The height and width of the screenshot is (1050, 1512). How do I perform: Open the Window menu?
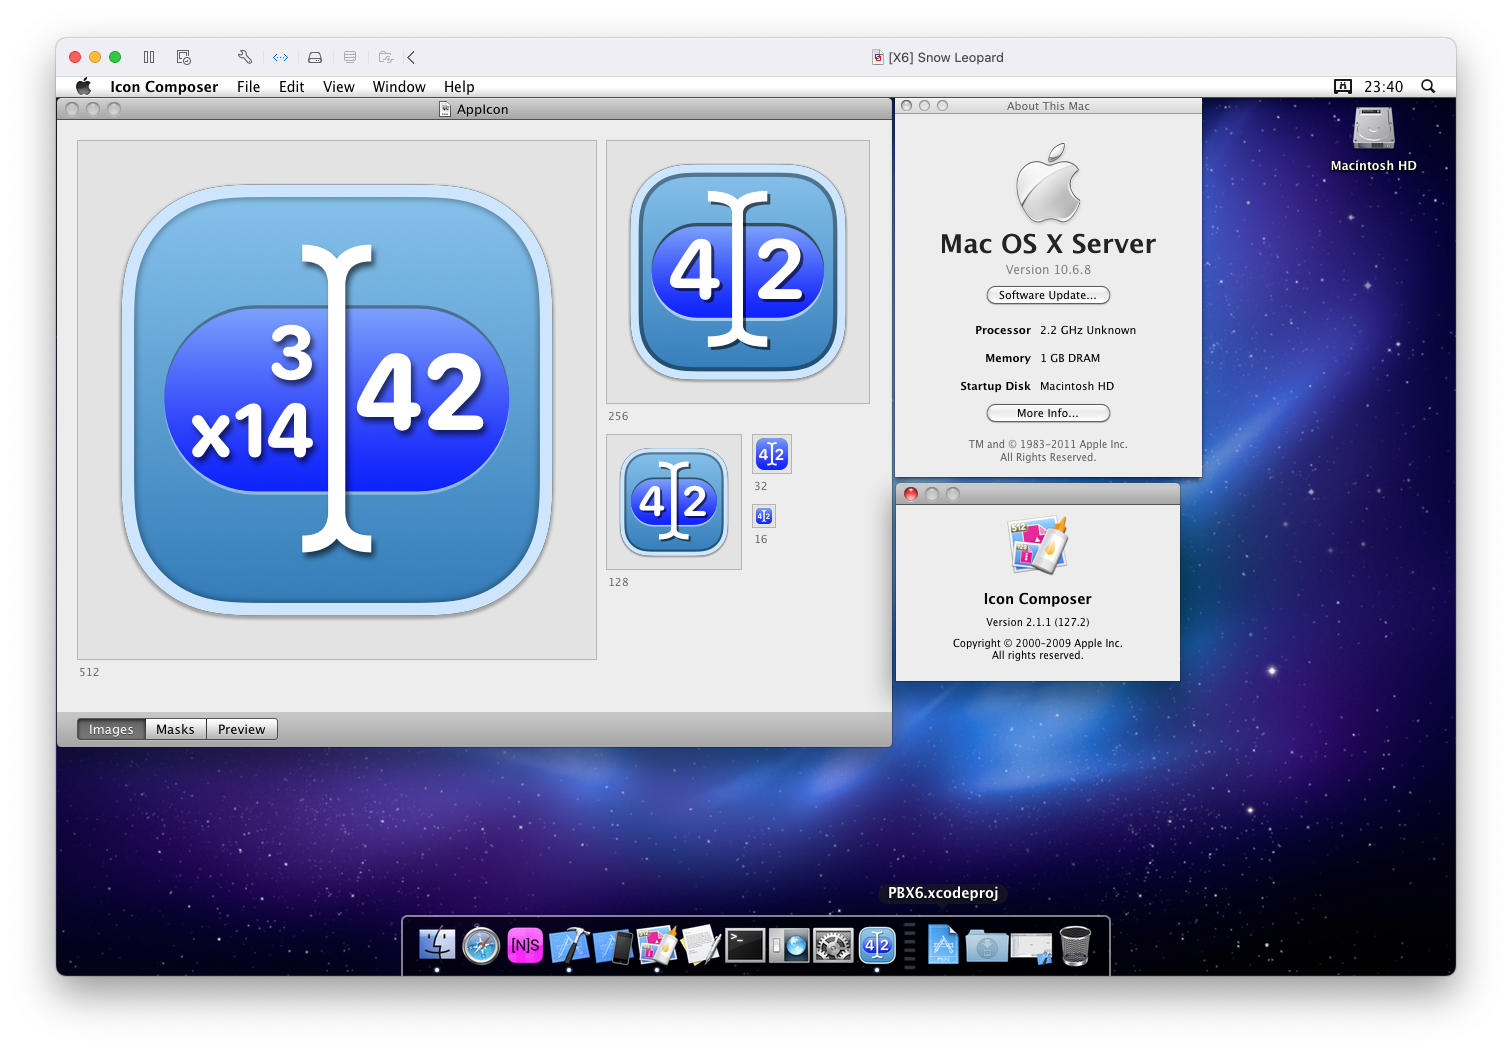pyautogui.click(x=399, y=87)
